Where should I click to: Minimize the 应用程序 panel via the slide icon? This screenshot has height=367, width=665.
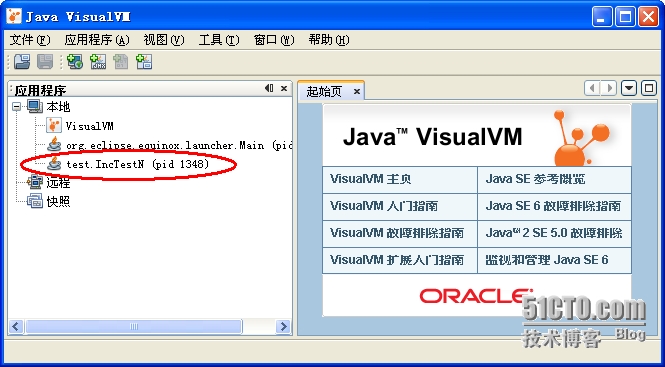coord(269,88)
